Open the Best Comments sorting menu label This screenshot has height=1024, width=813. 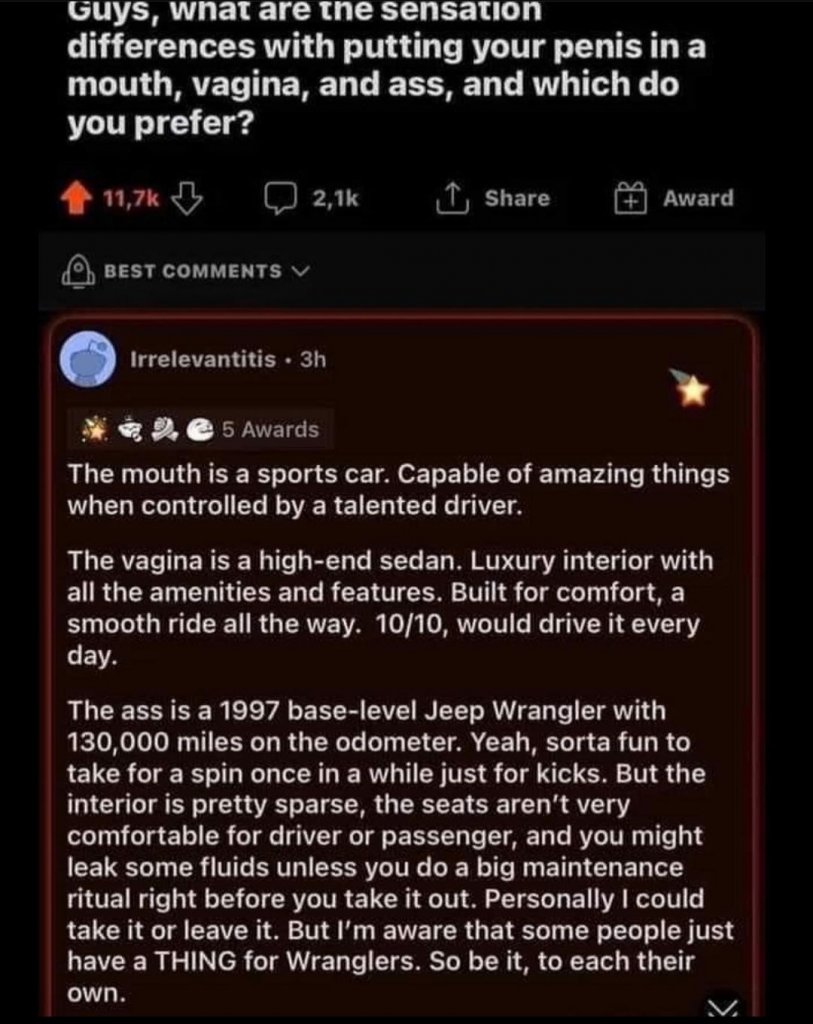tap(191, 271)
